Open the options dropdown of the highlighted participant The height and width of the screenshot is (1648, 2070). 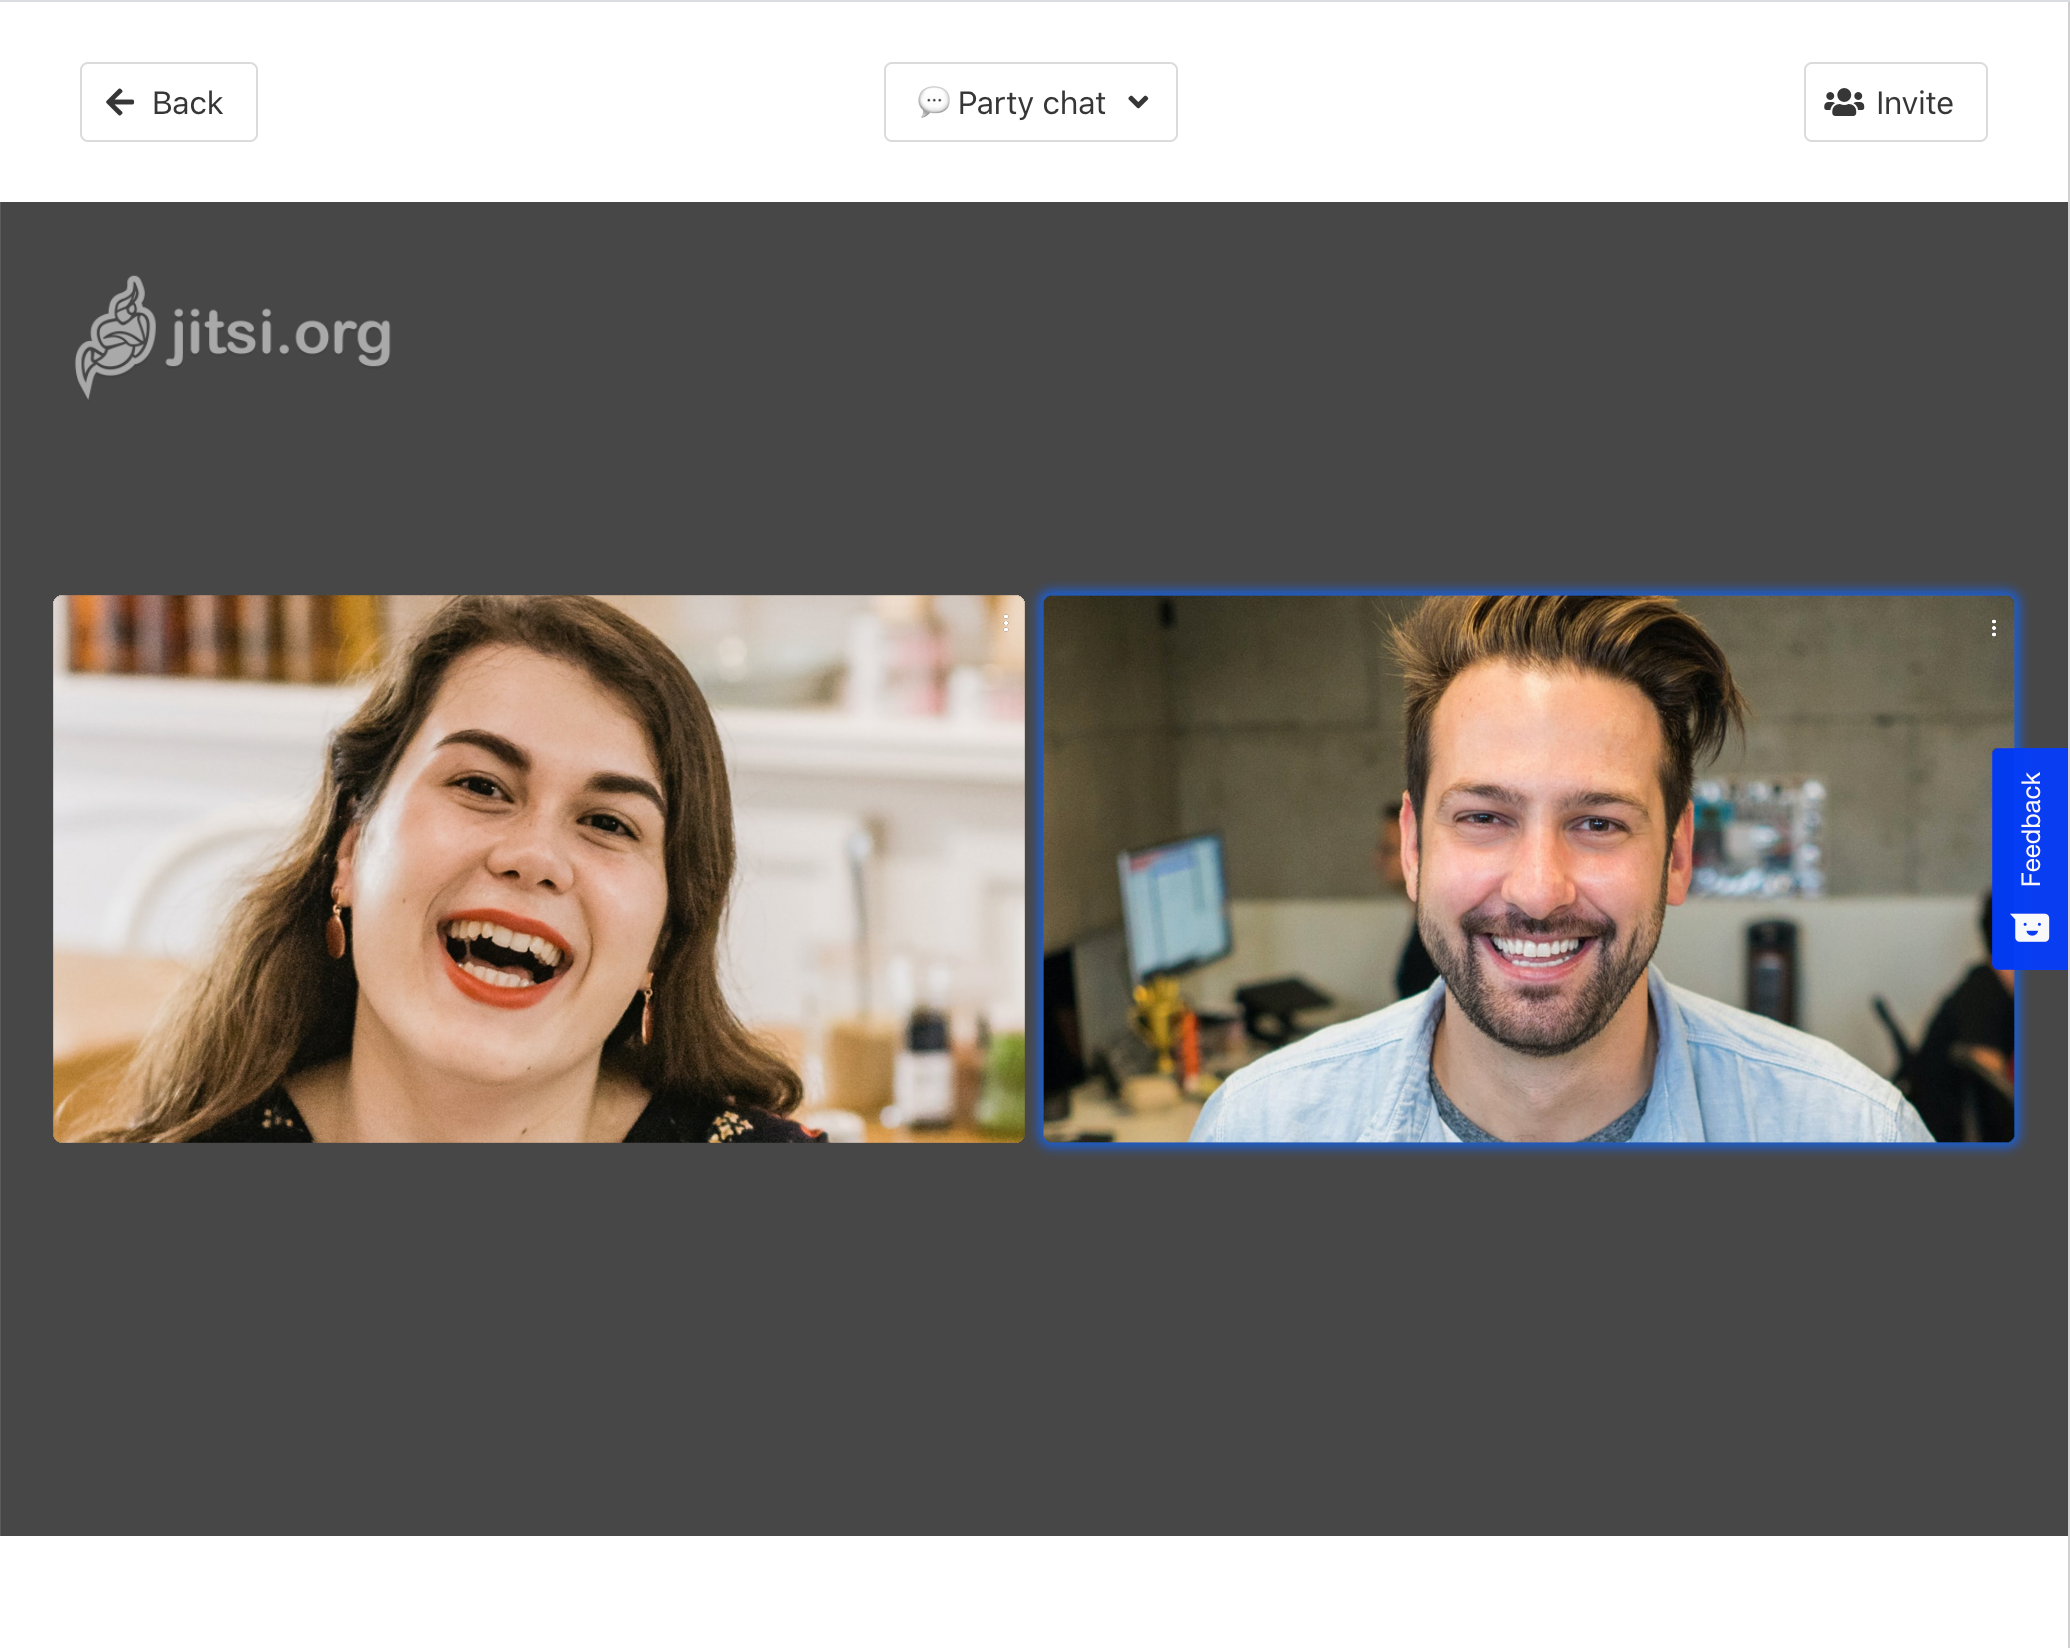pos(1993,628)
